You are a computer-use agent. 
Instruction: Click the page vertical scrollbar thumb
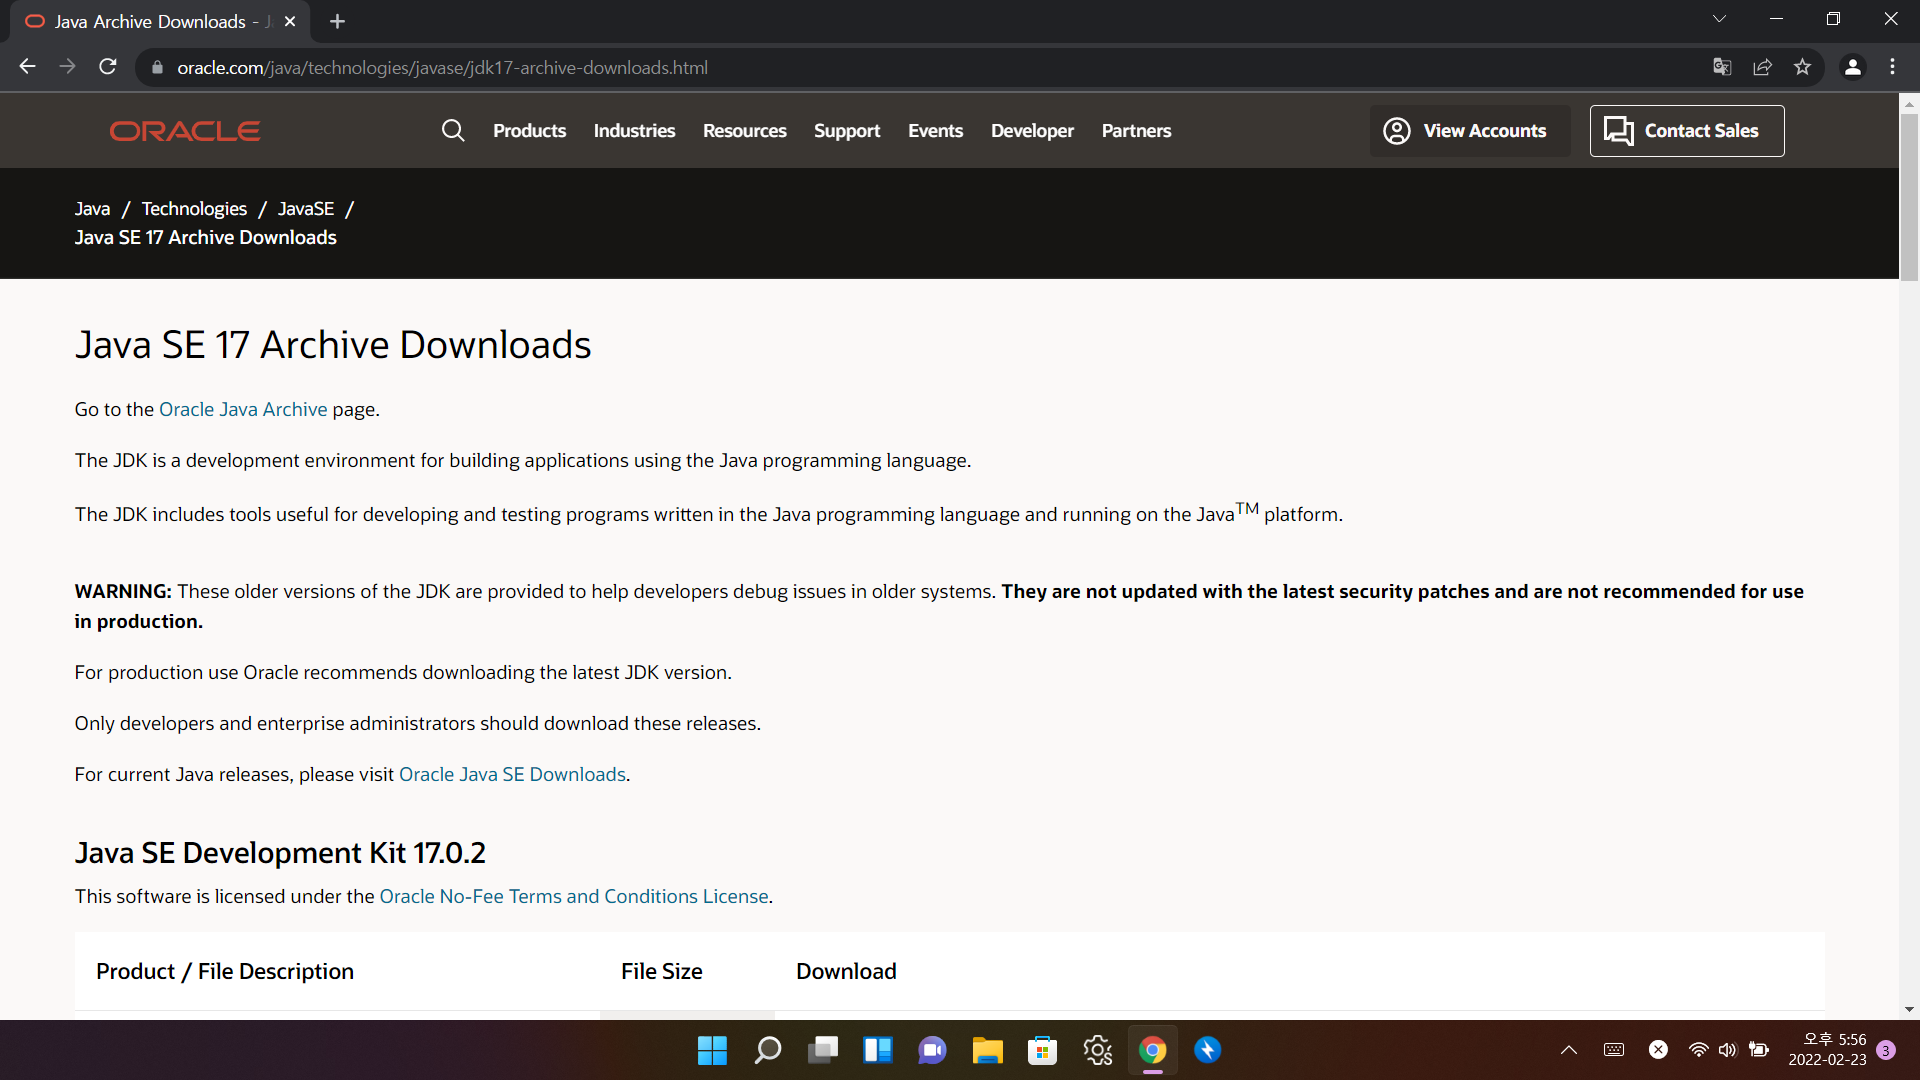[1909, 195]
